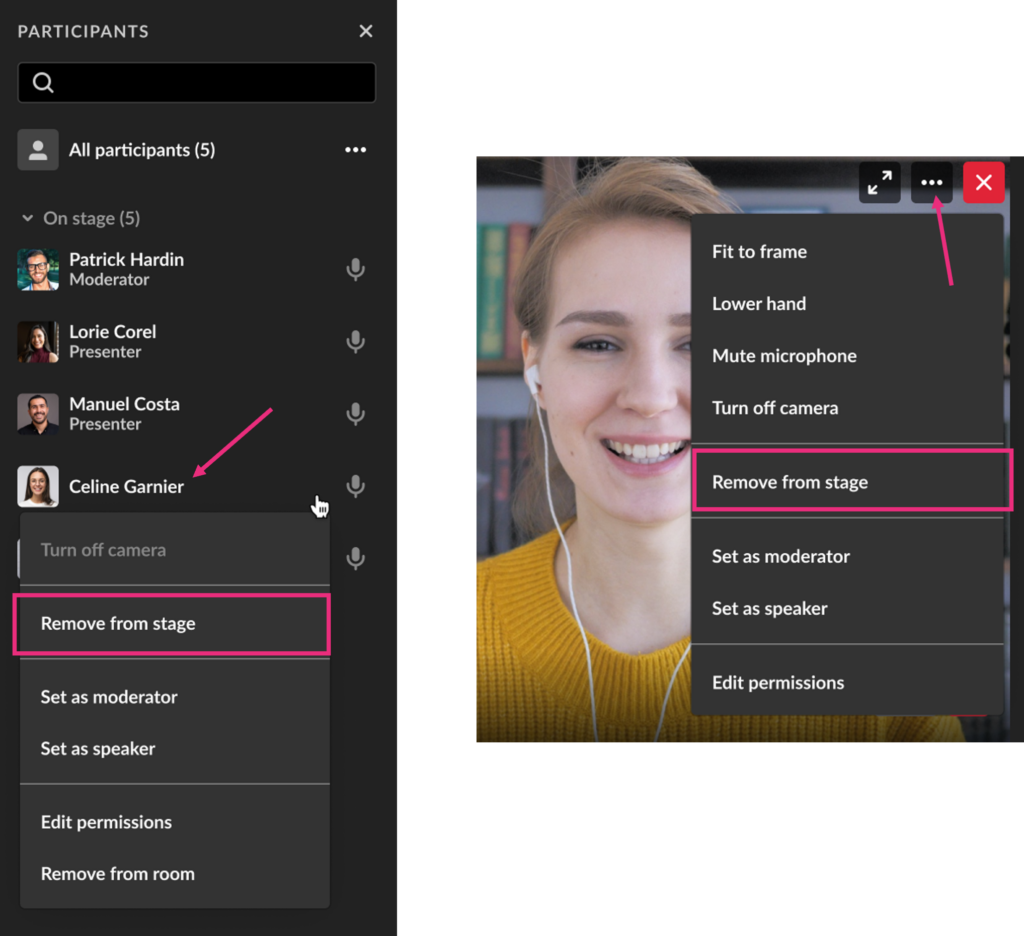The image size is (1024, 936).
Task: Open video tile three-dot menu
Action: (x=932, y=183)
